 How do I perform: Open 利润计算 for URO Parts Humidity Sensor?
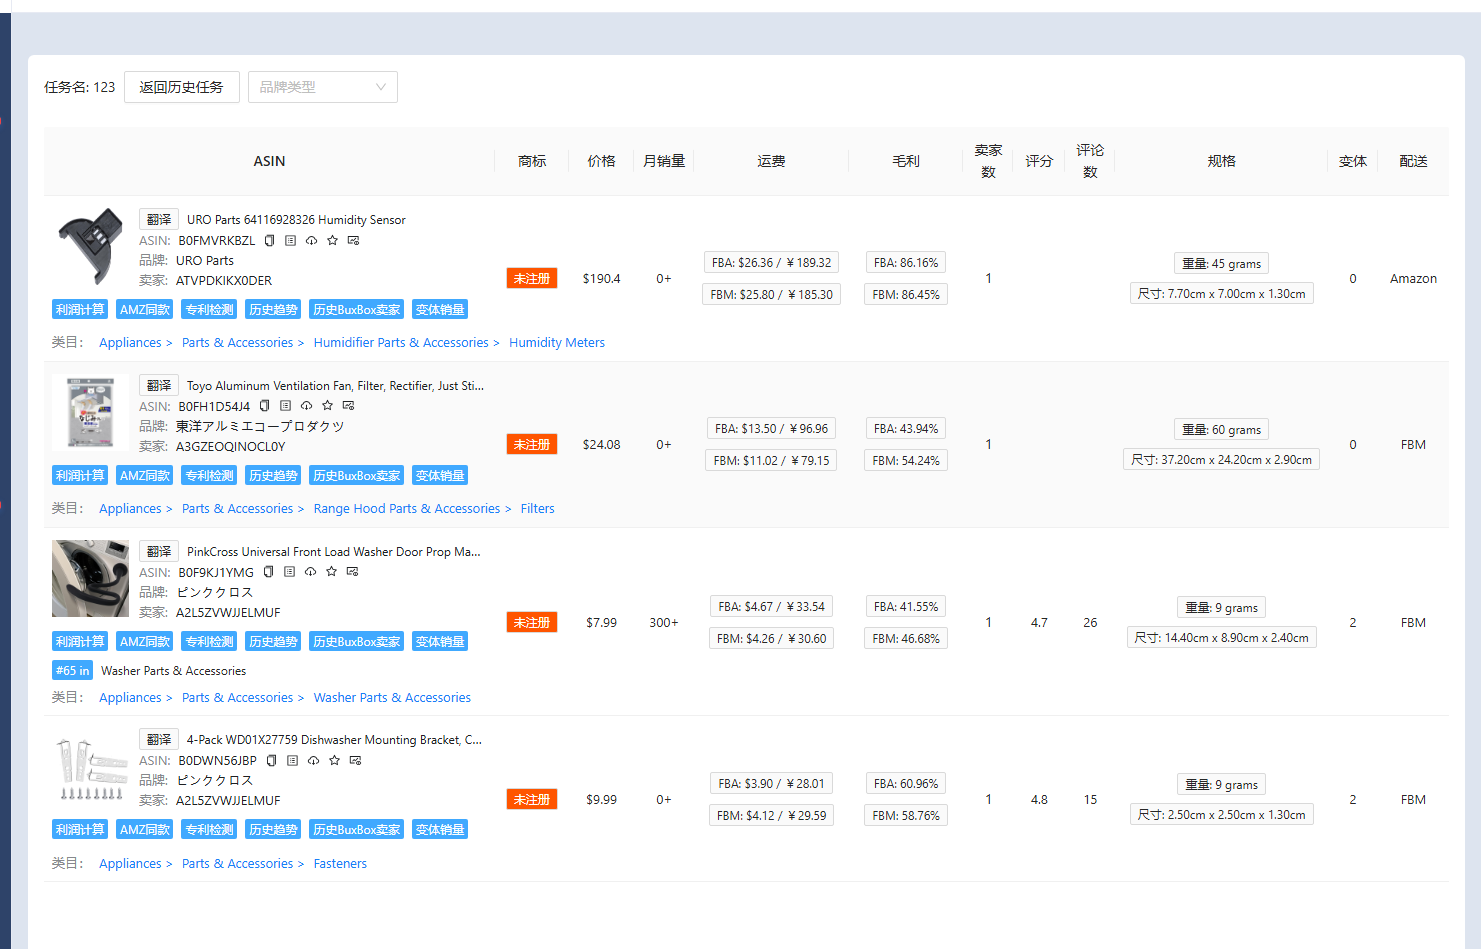pos(80,310)
